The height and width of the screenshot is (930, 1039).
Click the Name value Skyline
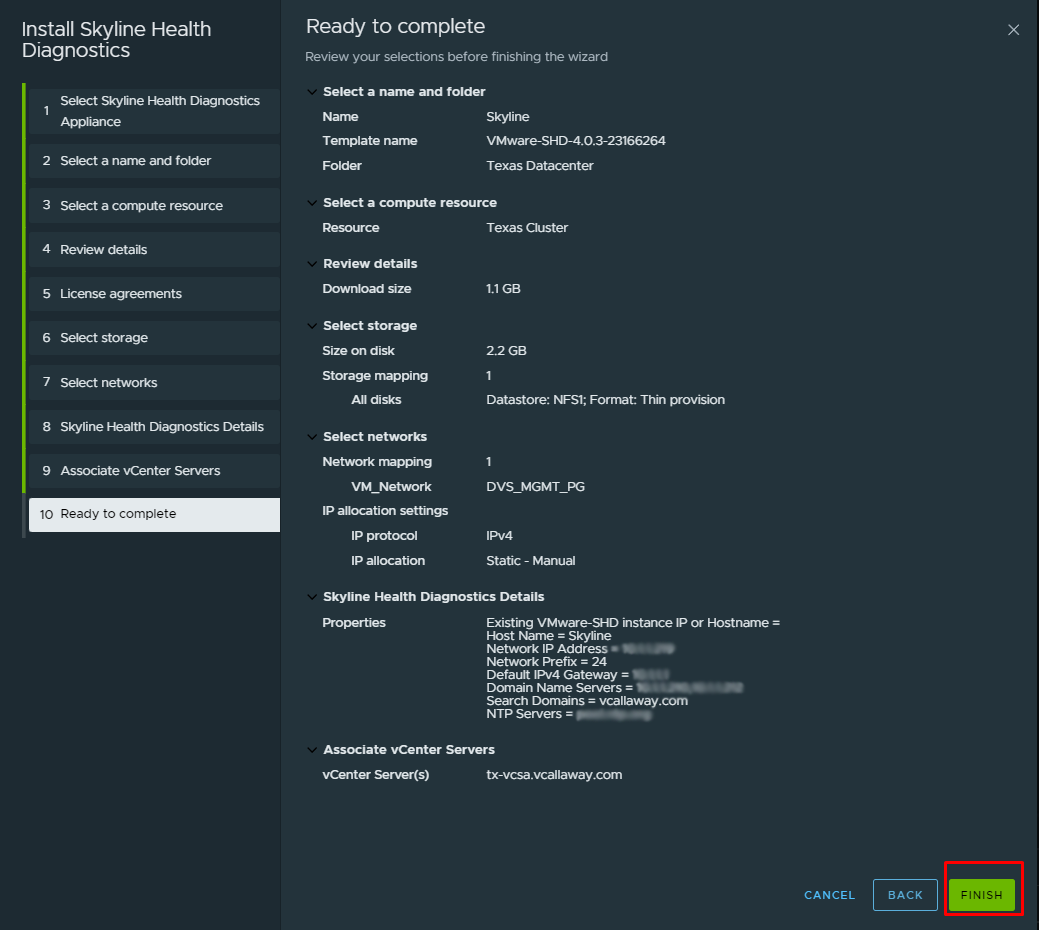(508, 117)
